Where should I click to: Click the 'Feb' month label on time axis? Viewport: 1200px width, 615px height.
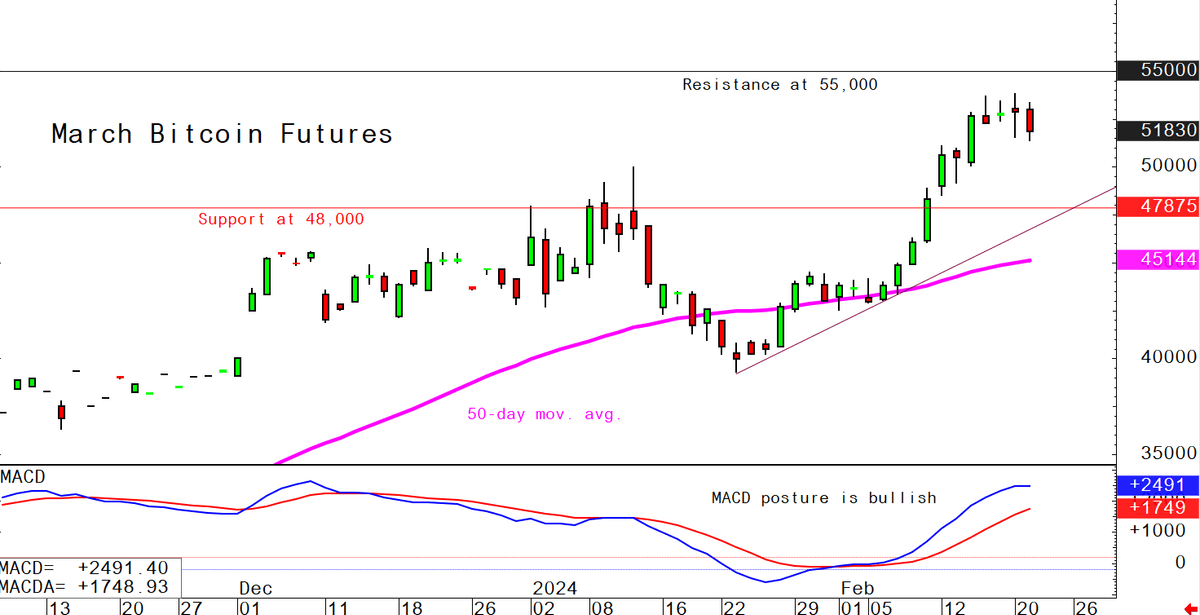pyautogui.click(x=858, y=587)
